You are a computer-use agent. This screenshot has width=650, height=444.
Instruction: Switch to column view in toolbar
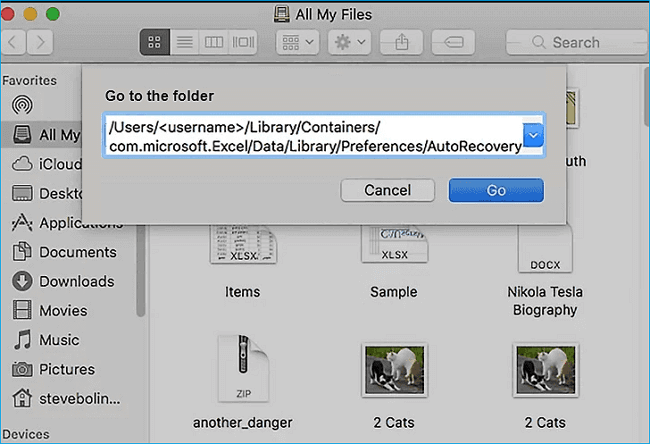(213, 43)
